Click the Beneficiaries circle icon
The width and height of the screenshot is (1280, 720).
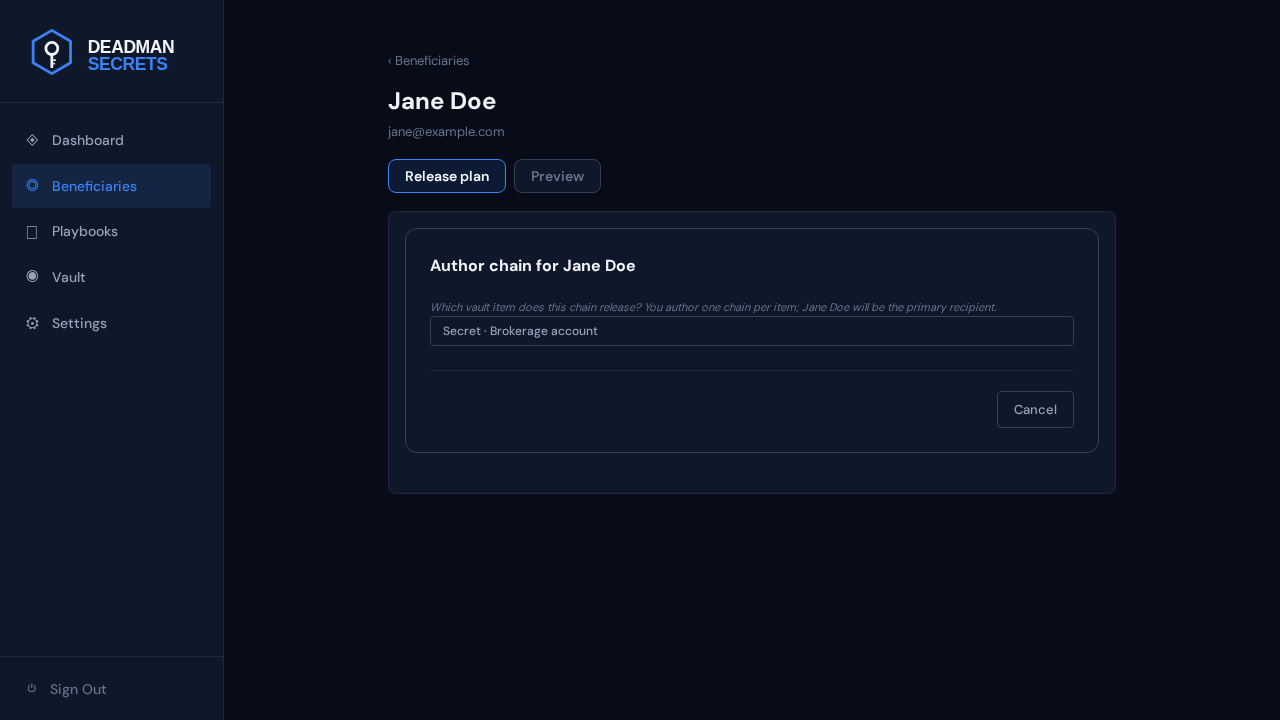pos(32,186)
